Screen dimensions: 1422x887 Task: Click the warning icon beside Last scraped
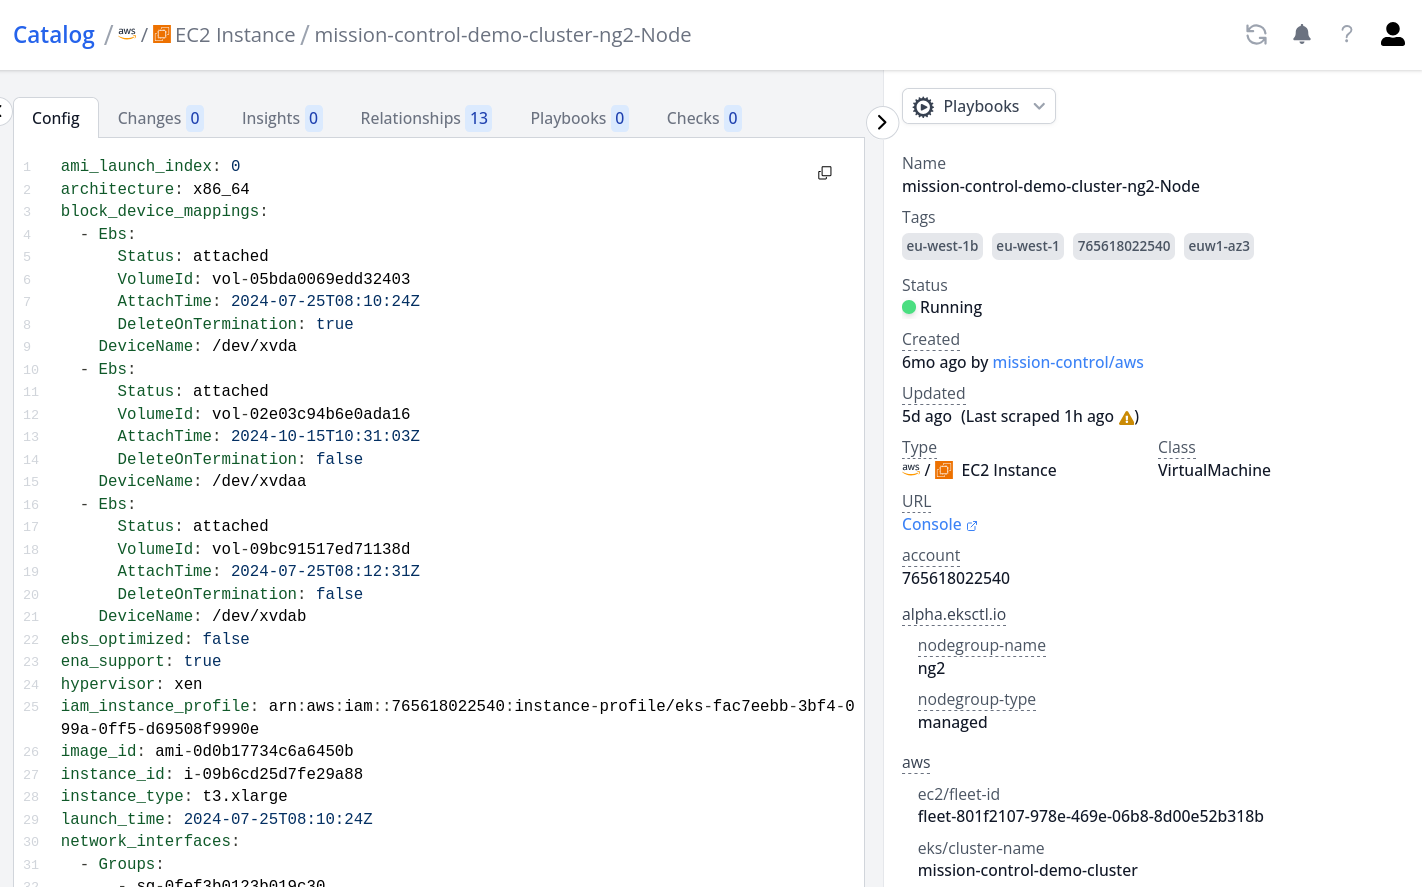pos(1127,418)
